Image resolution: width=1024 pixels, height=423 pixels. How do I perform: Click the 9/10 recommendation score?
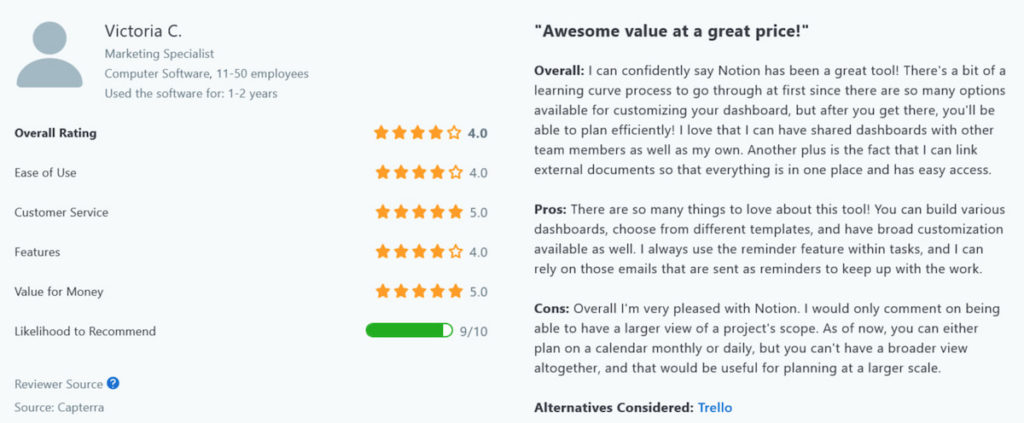tap(474, 331)
